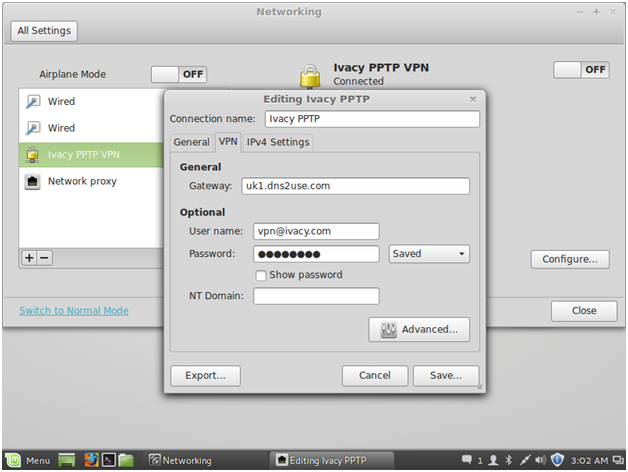Click the show desktop icon in taskbar
The height and width of the screenshot is (472, 628).
pos(66,460)
